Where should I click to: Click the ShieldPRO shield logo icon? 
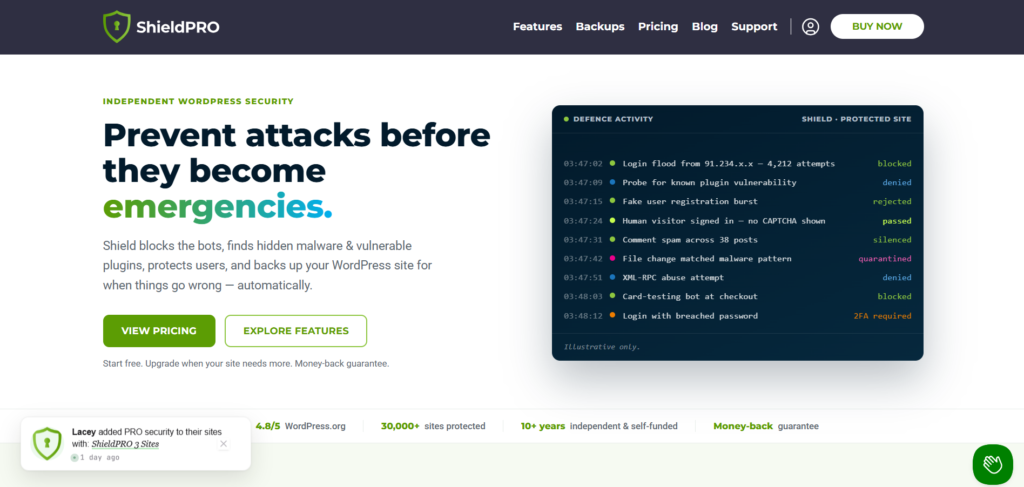117,27
